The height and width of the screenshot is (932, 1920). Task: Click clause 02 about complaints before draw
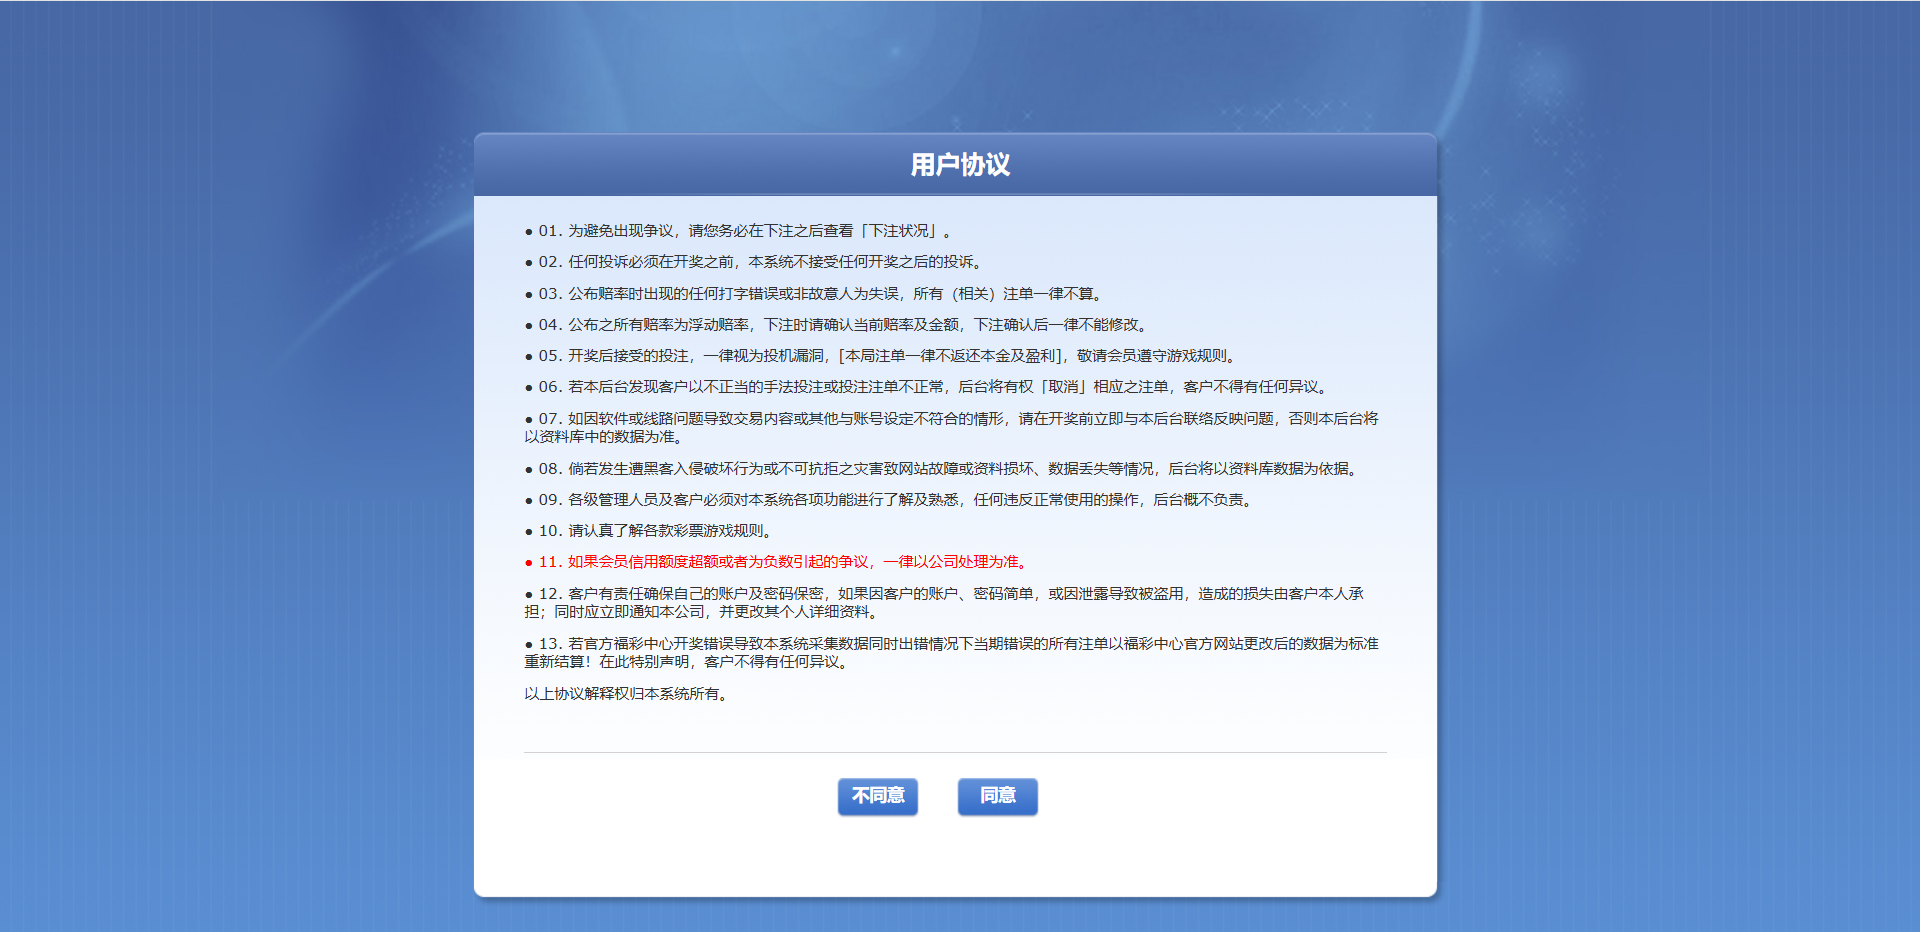tap(760, 262)
